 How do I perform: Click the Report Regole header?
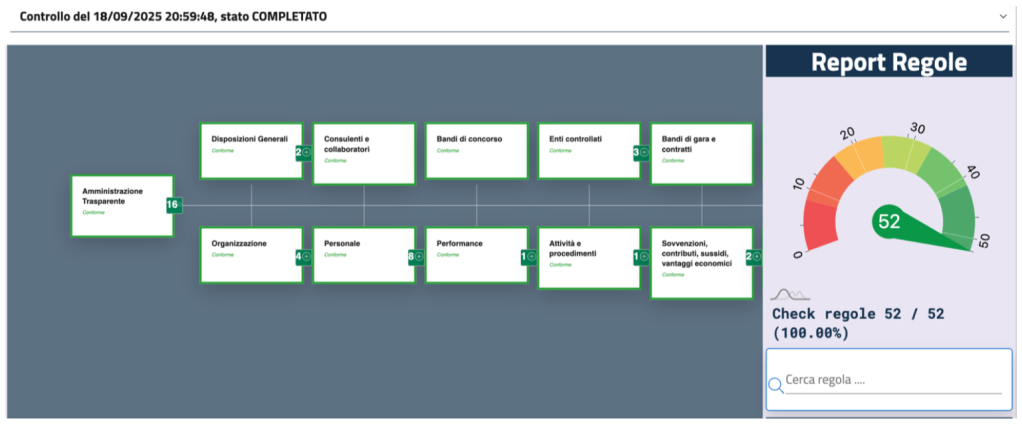tap(888, 62)
